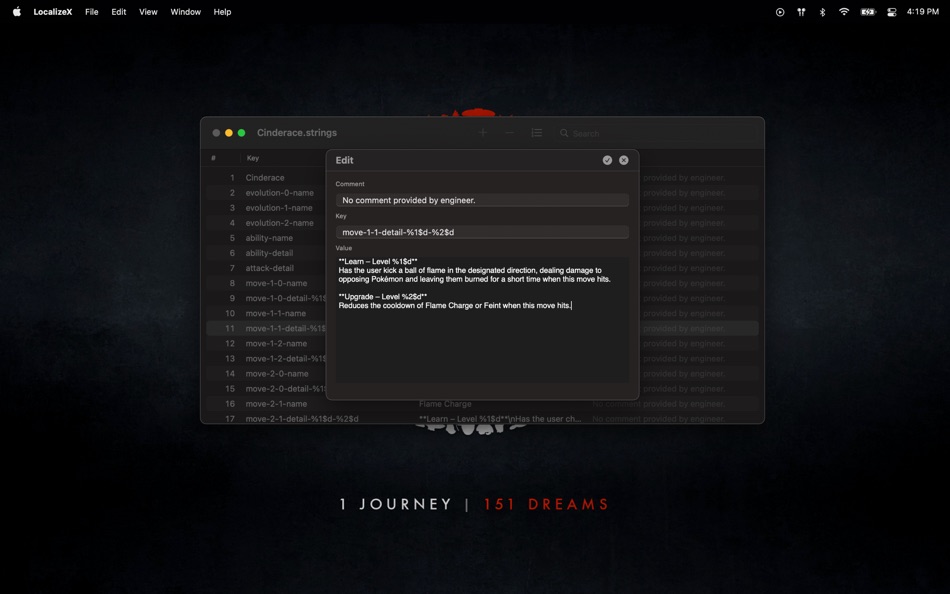Select the move-1-1-name row
Viewport: 950px width, 594px height.
point(482,313)
